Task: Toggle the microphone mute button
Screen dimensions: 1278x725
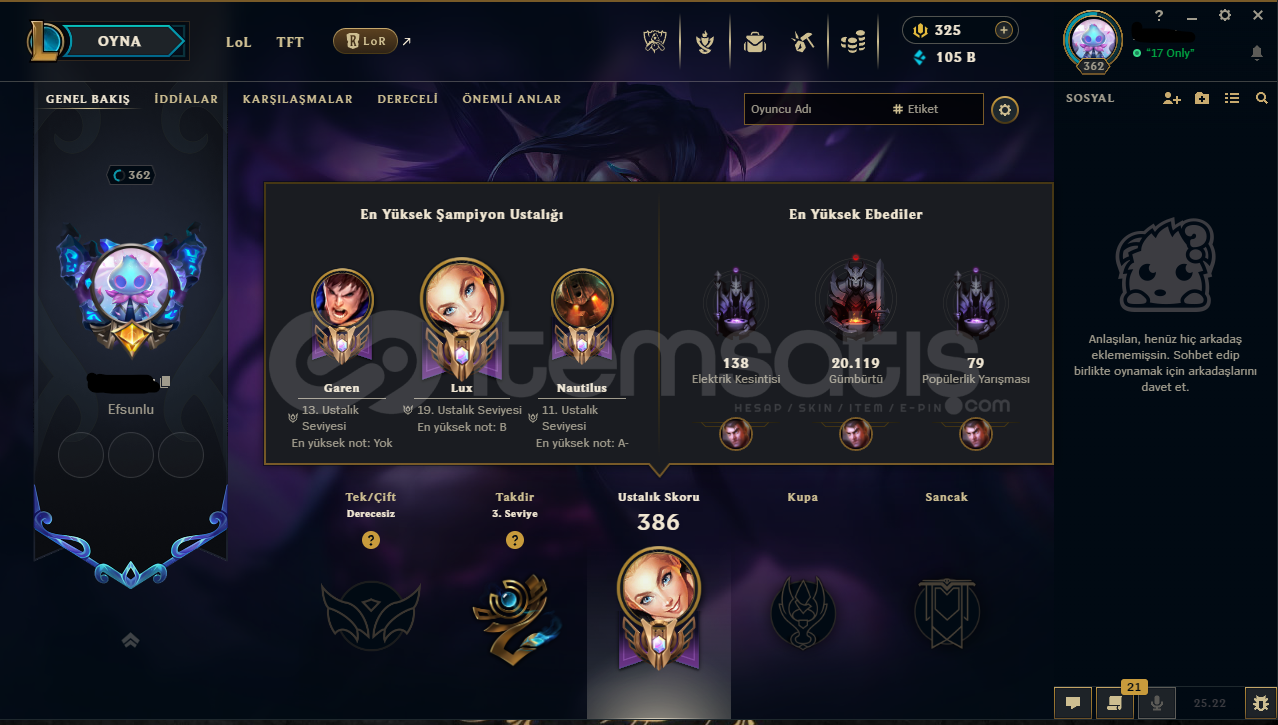Action: pos(1157,703)
